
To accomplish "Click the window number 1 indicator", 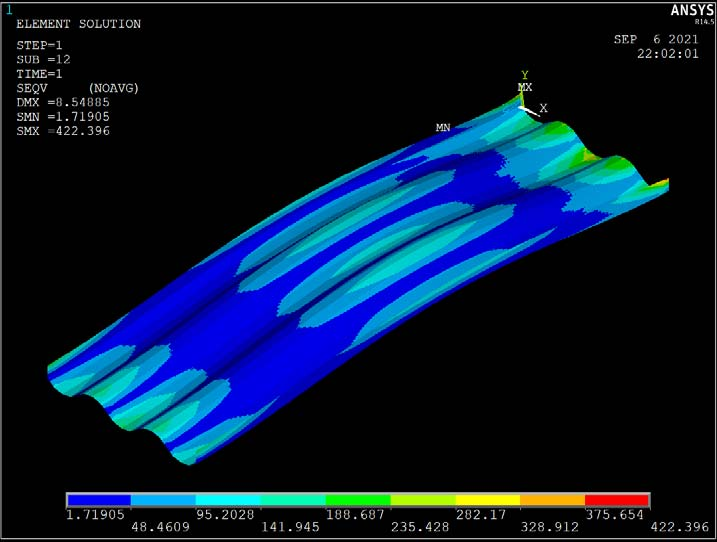I will [x=9, y=10].
